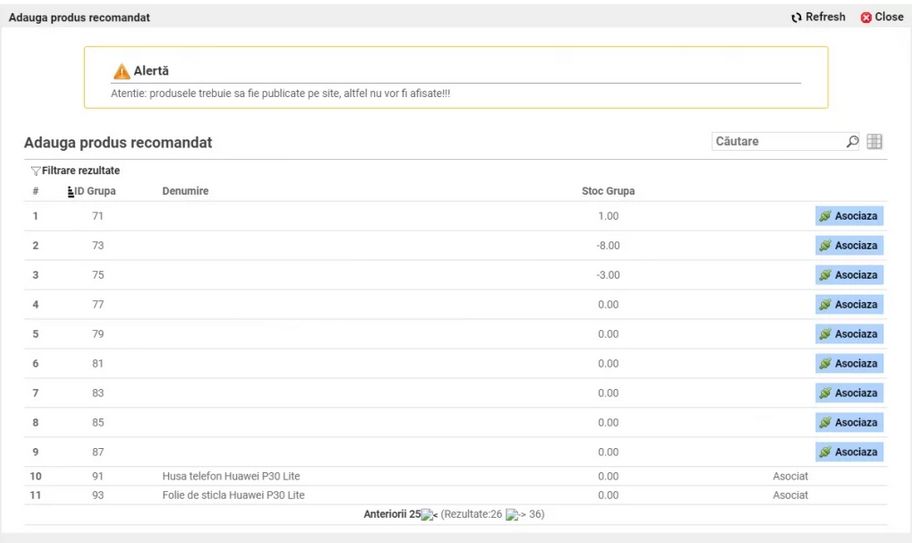The width and height of the screenshot is (912, 543).
Task: Click Asociaza for group ID 71
Action: pos(848,216)
